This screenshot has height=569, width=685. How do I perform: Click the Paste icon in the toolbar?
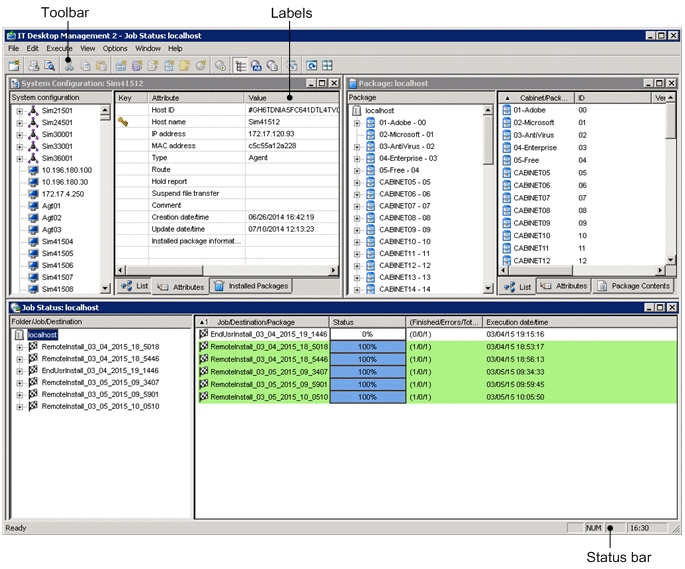[100, 65]
